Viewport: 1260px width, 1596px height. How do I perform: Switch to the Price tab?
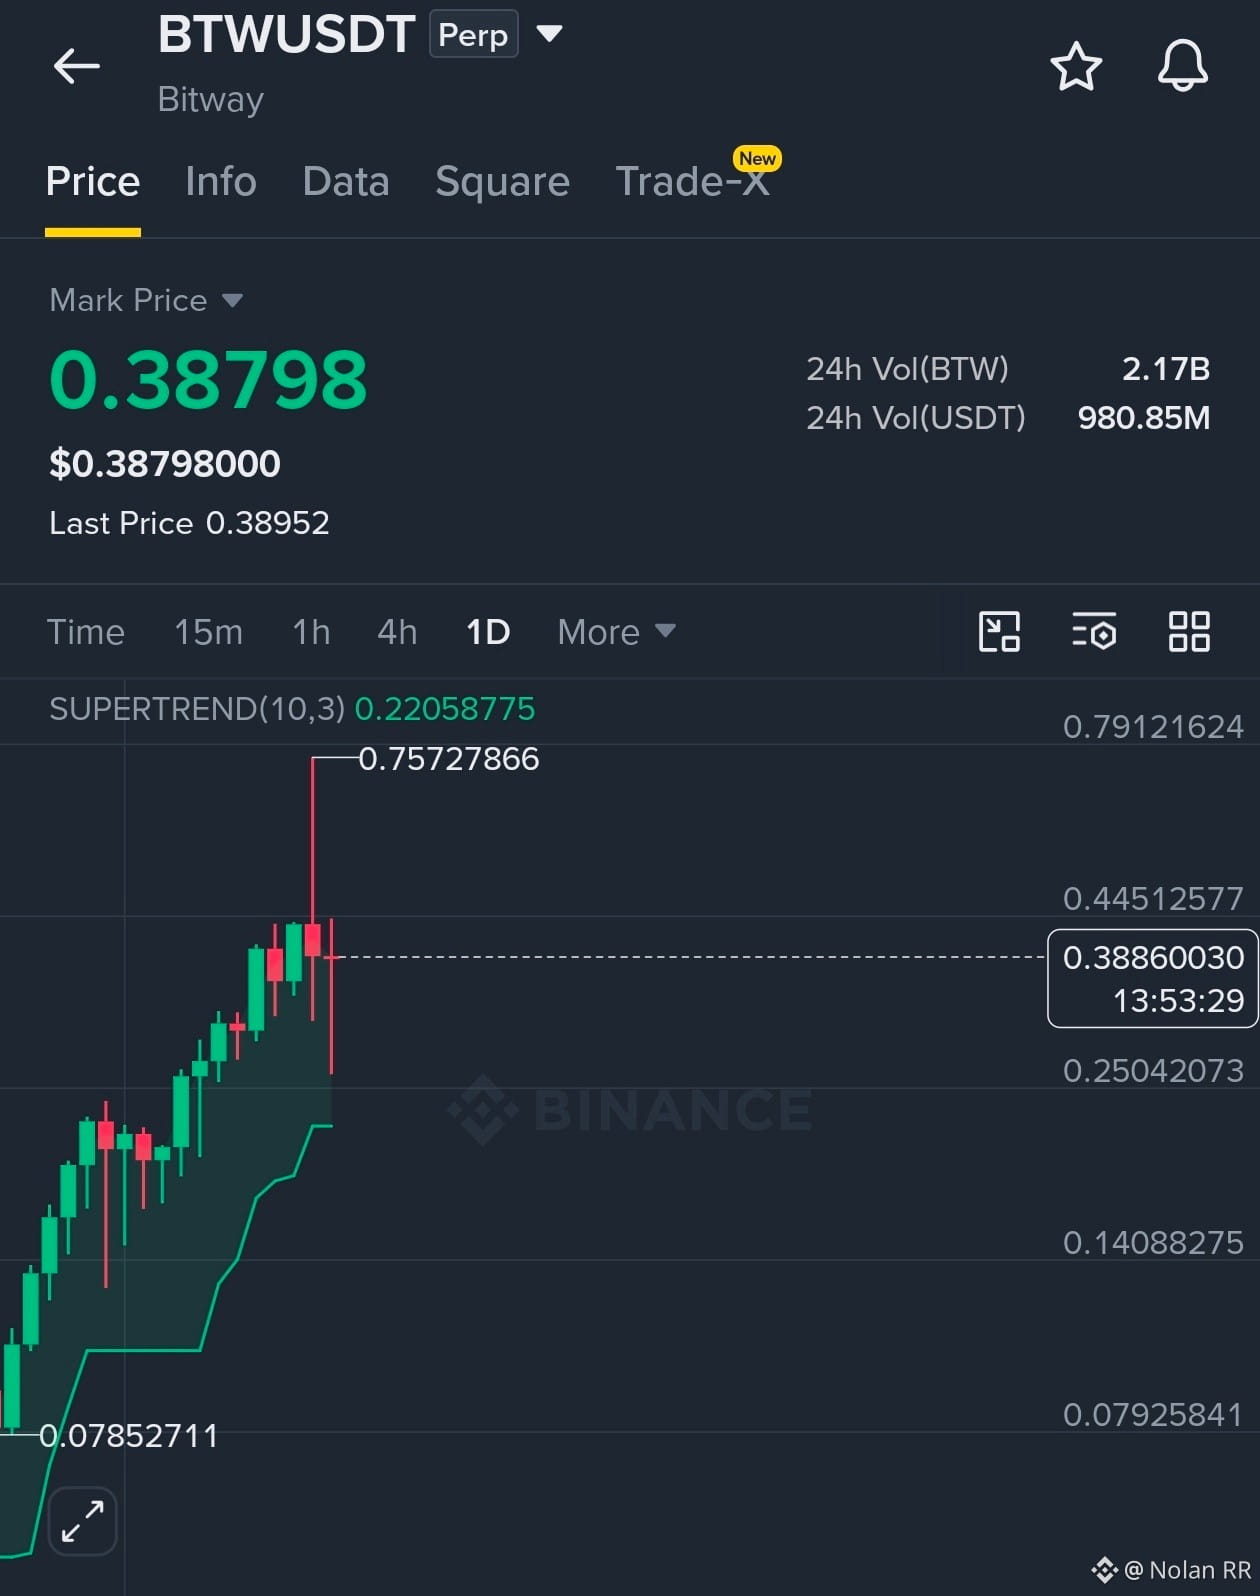click(x=93, y=182)
